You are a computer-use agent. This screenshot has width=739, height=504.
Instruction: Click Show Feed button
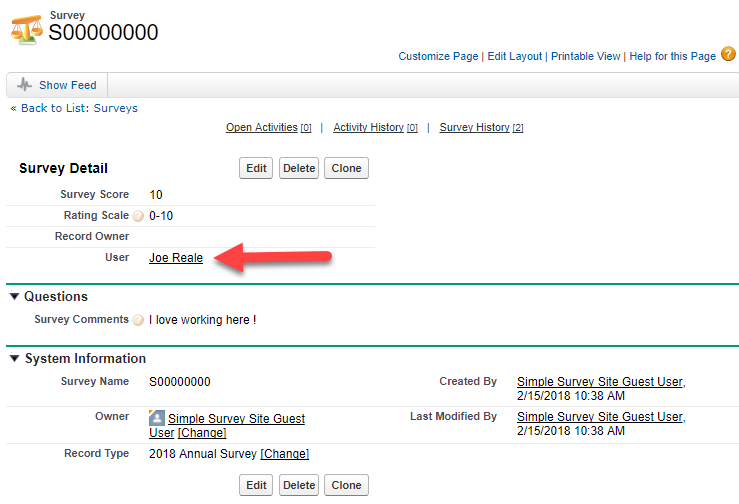(57, 85)
